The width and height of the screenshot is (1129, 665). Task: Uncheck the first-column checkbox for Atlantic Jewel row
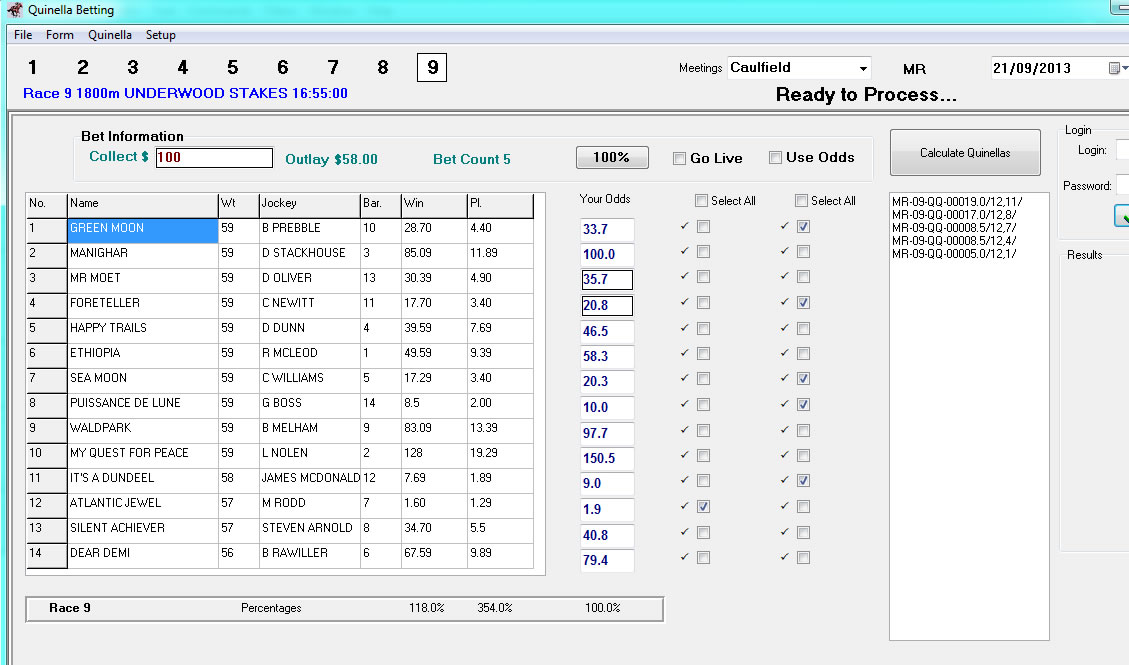(x=704, y=506)
